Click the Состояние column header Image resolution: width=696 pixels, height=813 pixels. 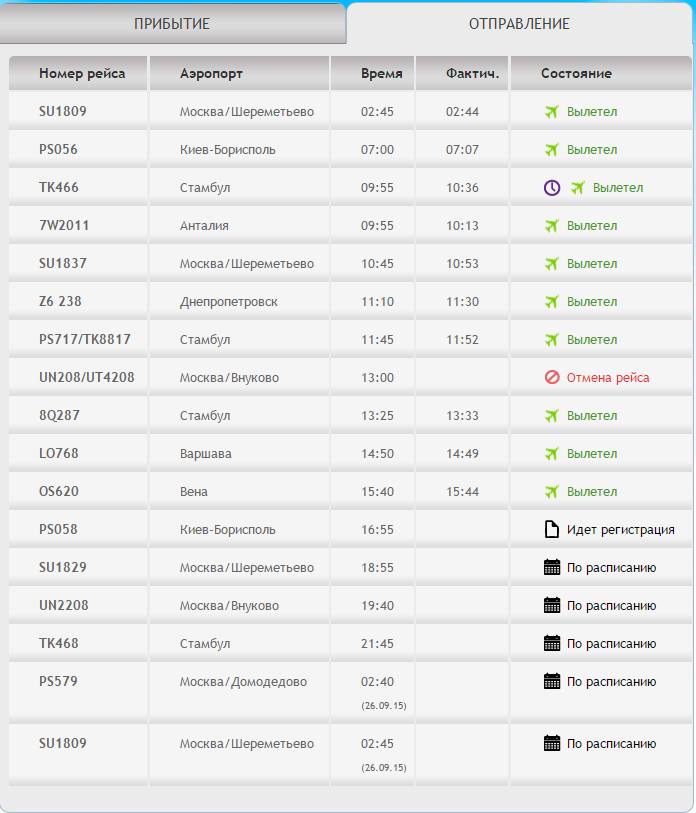pos(576,73)
